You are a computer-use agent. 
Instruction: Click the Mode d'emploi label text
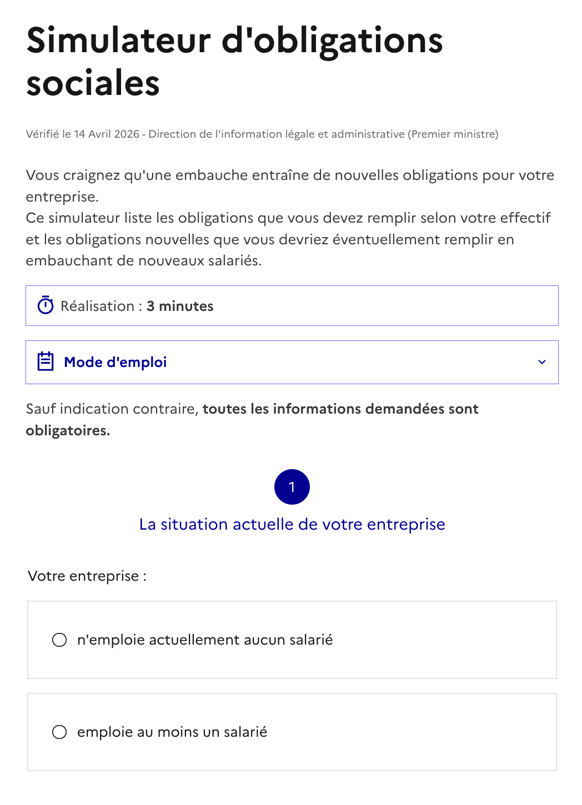click(113, 362)
